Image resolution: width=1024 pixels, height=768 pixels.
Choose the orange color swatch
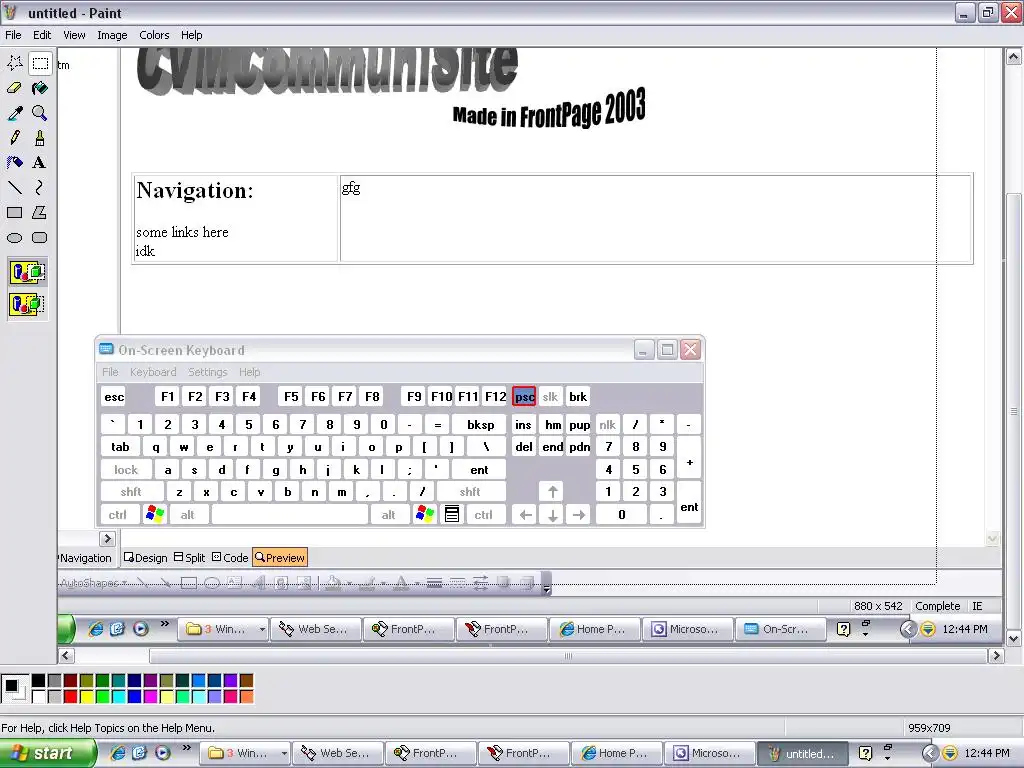246,697
